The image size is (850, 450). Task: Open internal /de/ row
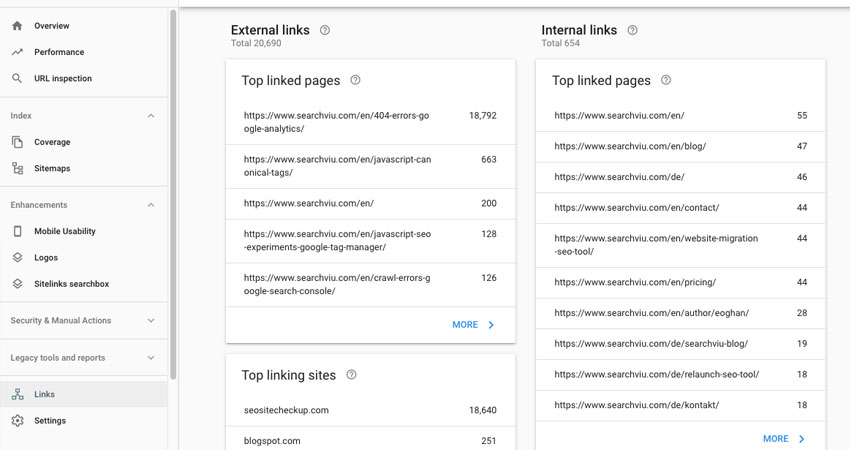[x=680, y=177]
